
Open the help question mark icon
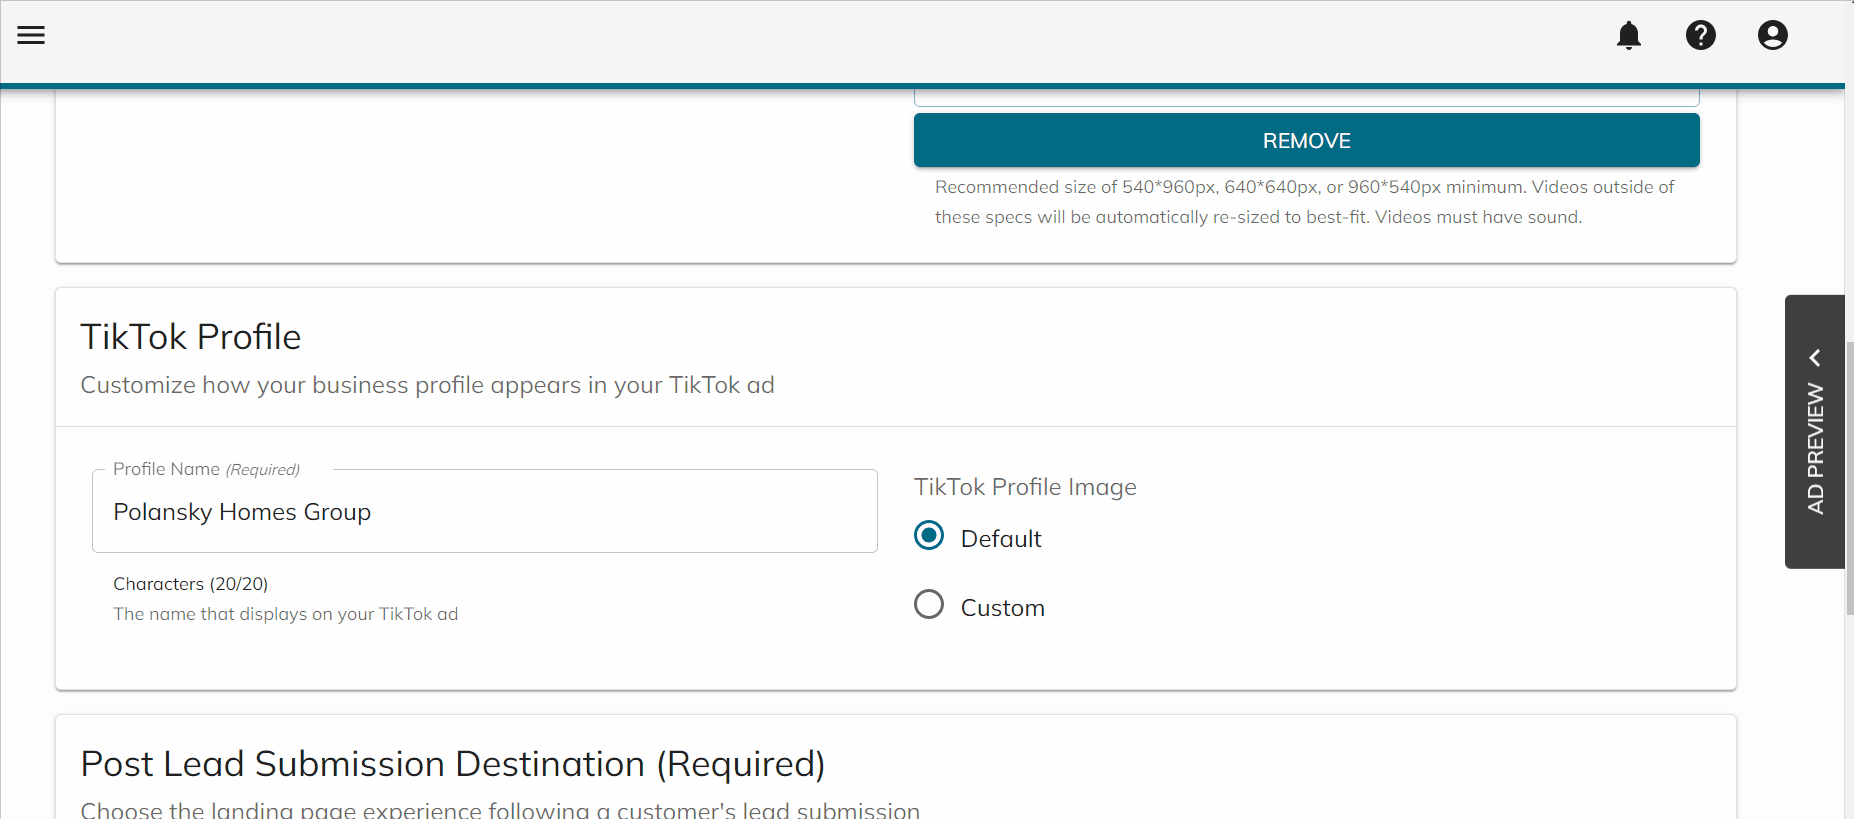1701,35
